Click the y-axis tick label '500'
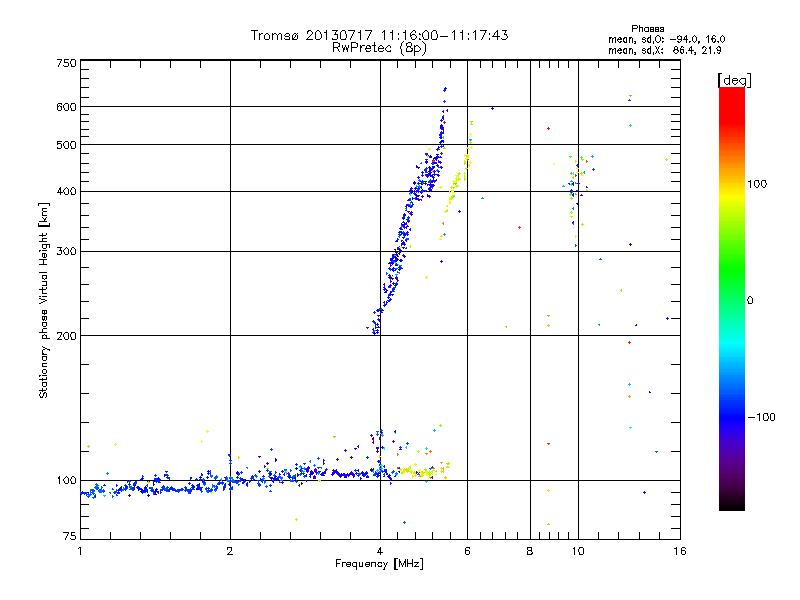800x600 pixels. tap(66, 145)
